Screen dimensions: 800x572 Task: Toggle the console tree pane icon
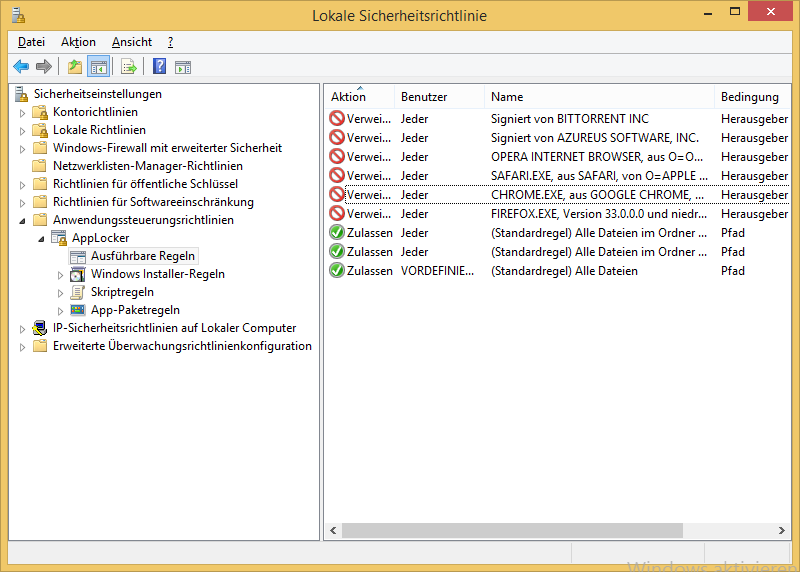click(98, 67)
